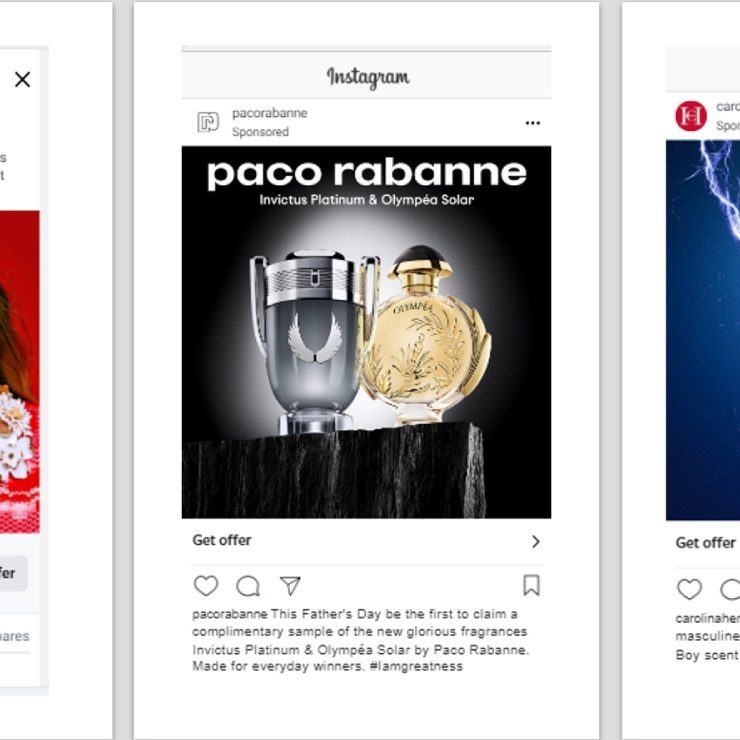Click Get offer under the perfume image
Image resolution: width=740 pixels, height=740 pixels.
point(222,540)
